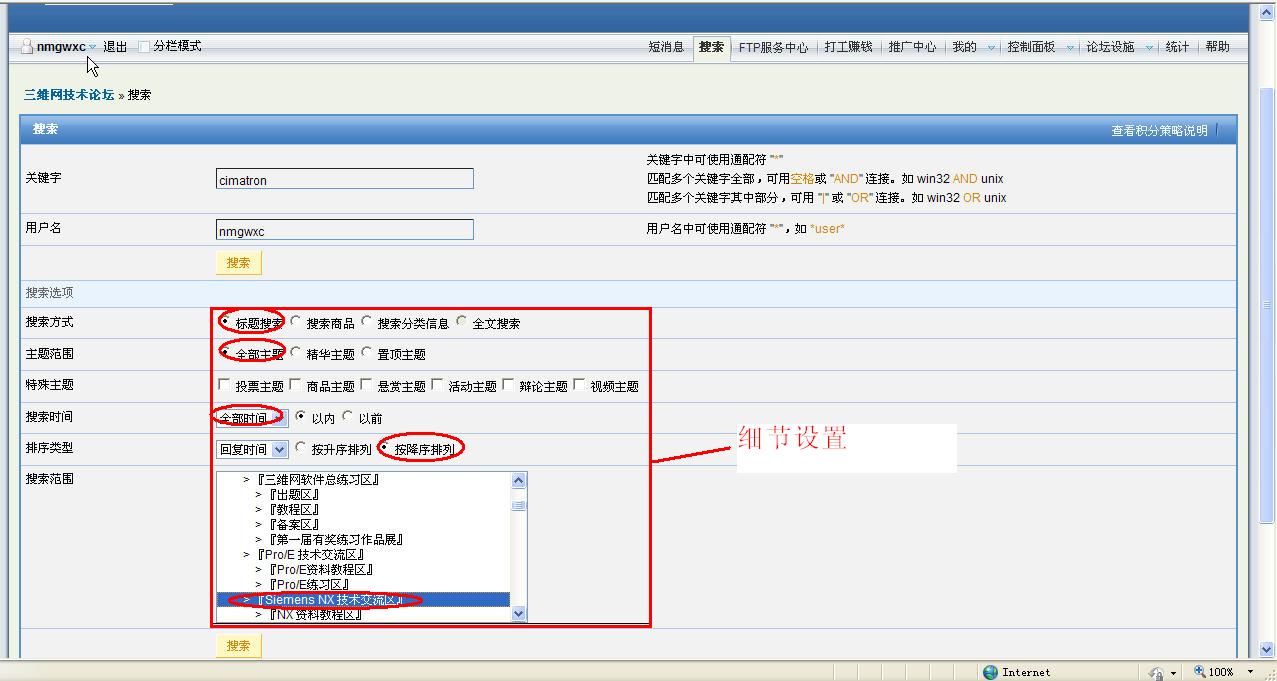Open the 统计 menu item
Viewport: 1277px width, 681px height.
coord(1177,47)
